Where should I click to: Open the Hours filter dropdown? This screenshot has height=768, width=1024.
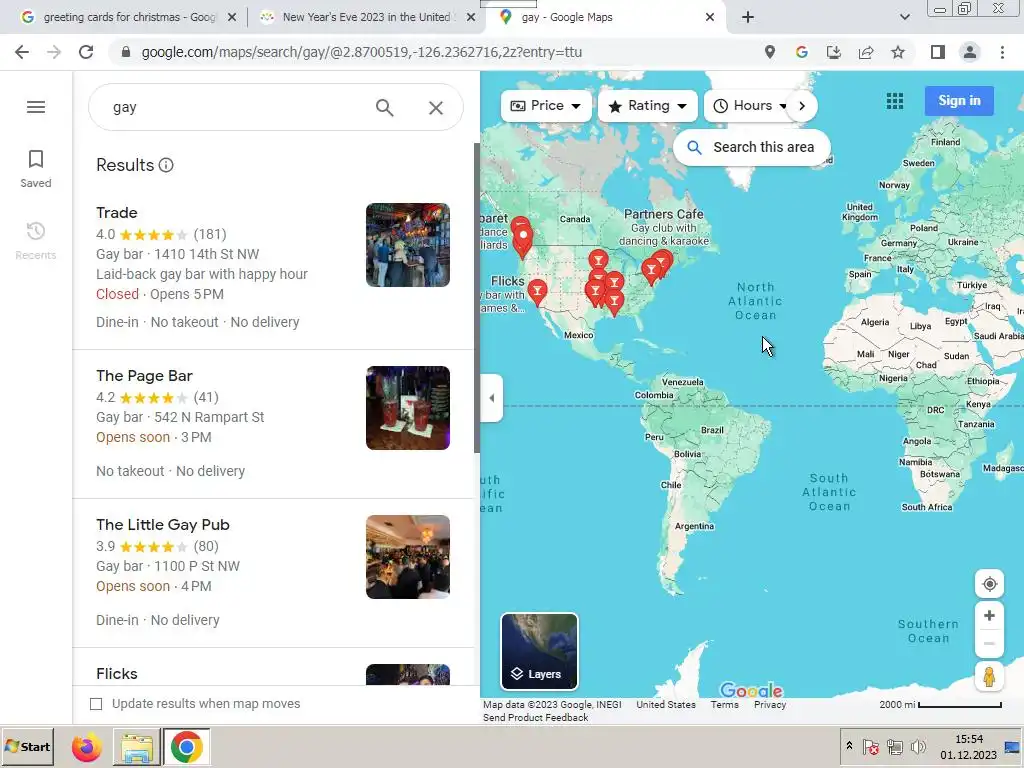[748, 106]
